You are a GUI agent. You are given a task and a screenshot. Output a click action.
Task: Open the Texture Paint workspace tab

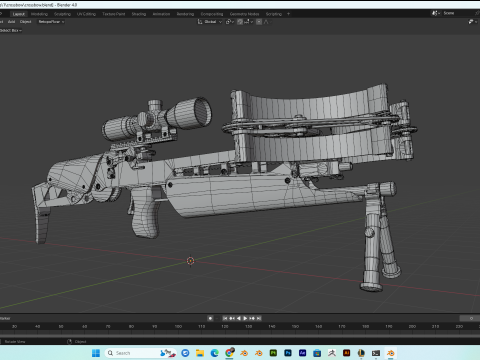114,14
